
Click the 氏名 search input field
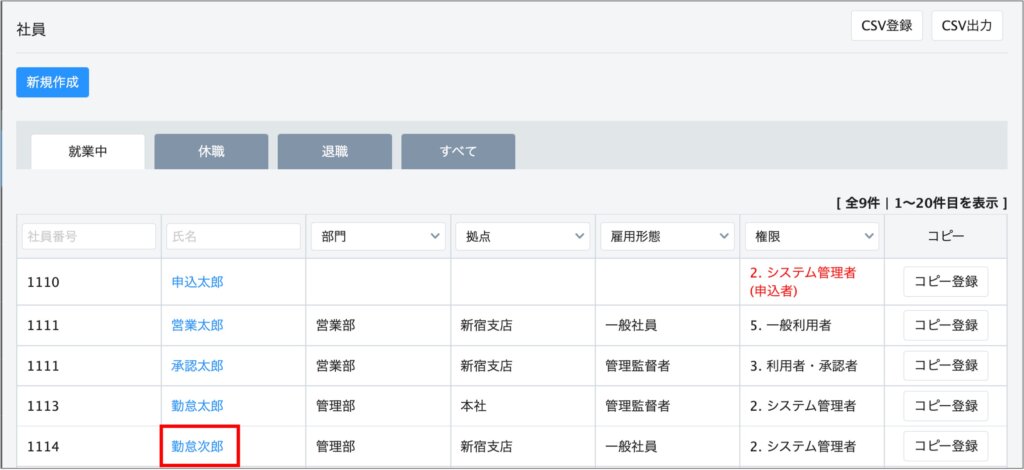click(233, 237)
